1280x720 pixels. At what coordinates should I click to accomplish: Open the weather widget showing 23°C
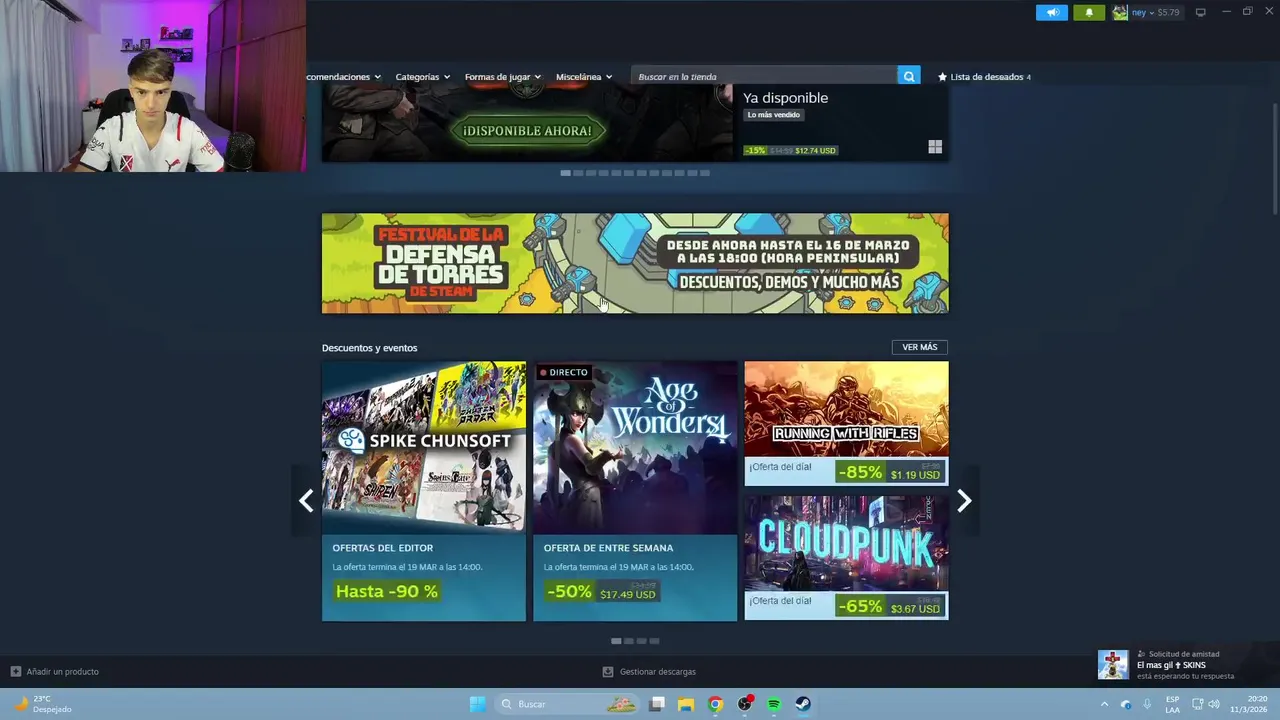click(x=42, y=704)
